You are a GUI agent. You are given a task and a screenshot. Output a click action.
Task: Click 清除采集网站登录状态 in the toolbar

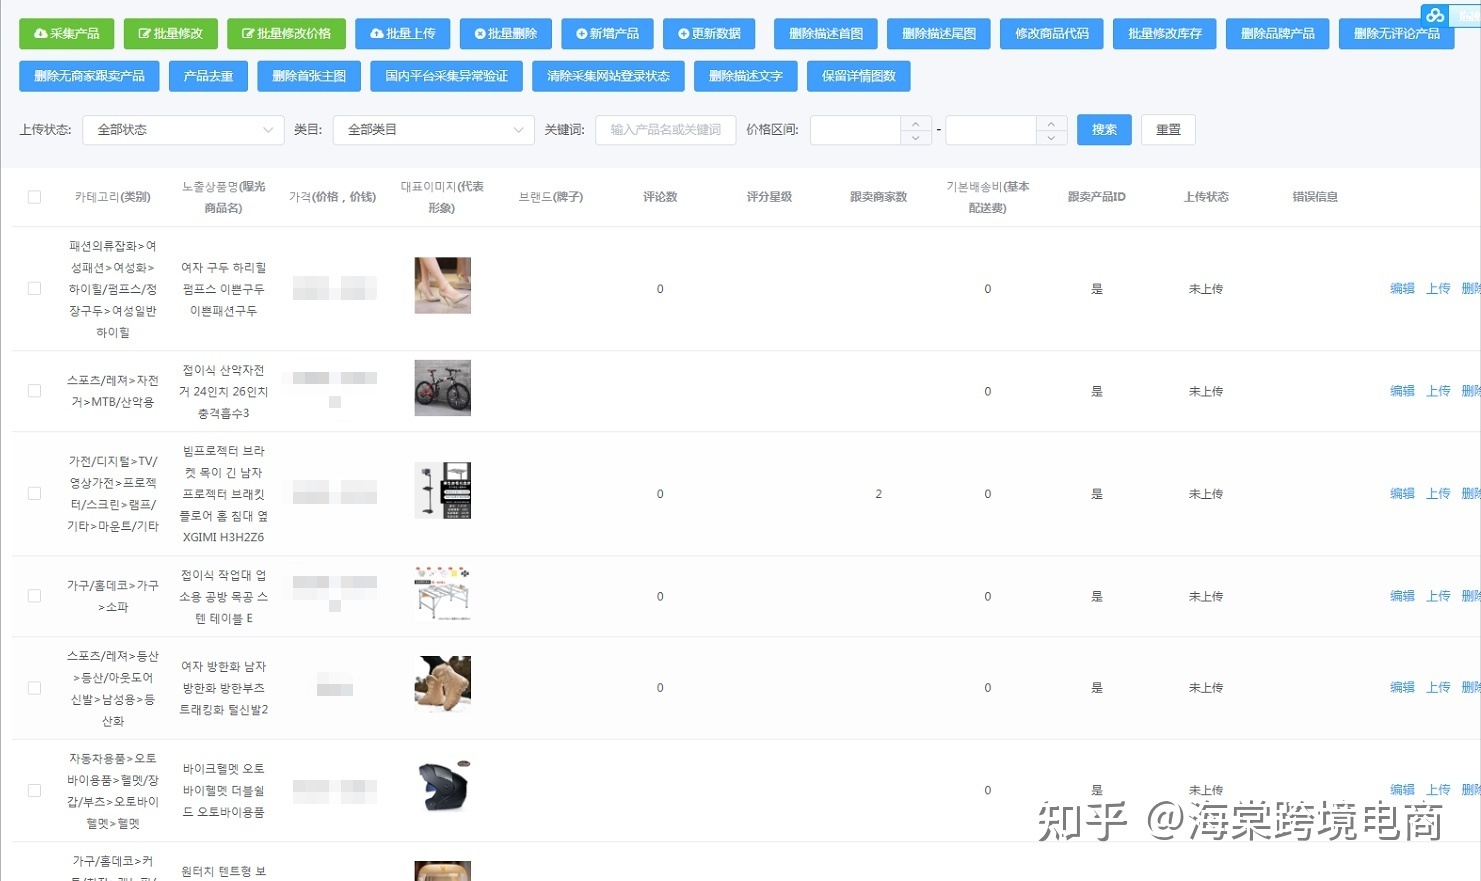coord(606,75)
